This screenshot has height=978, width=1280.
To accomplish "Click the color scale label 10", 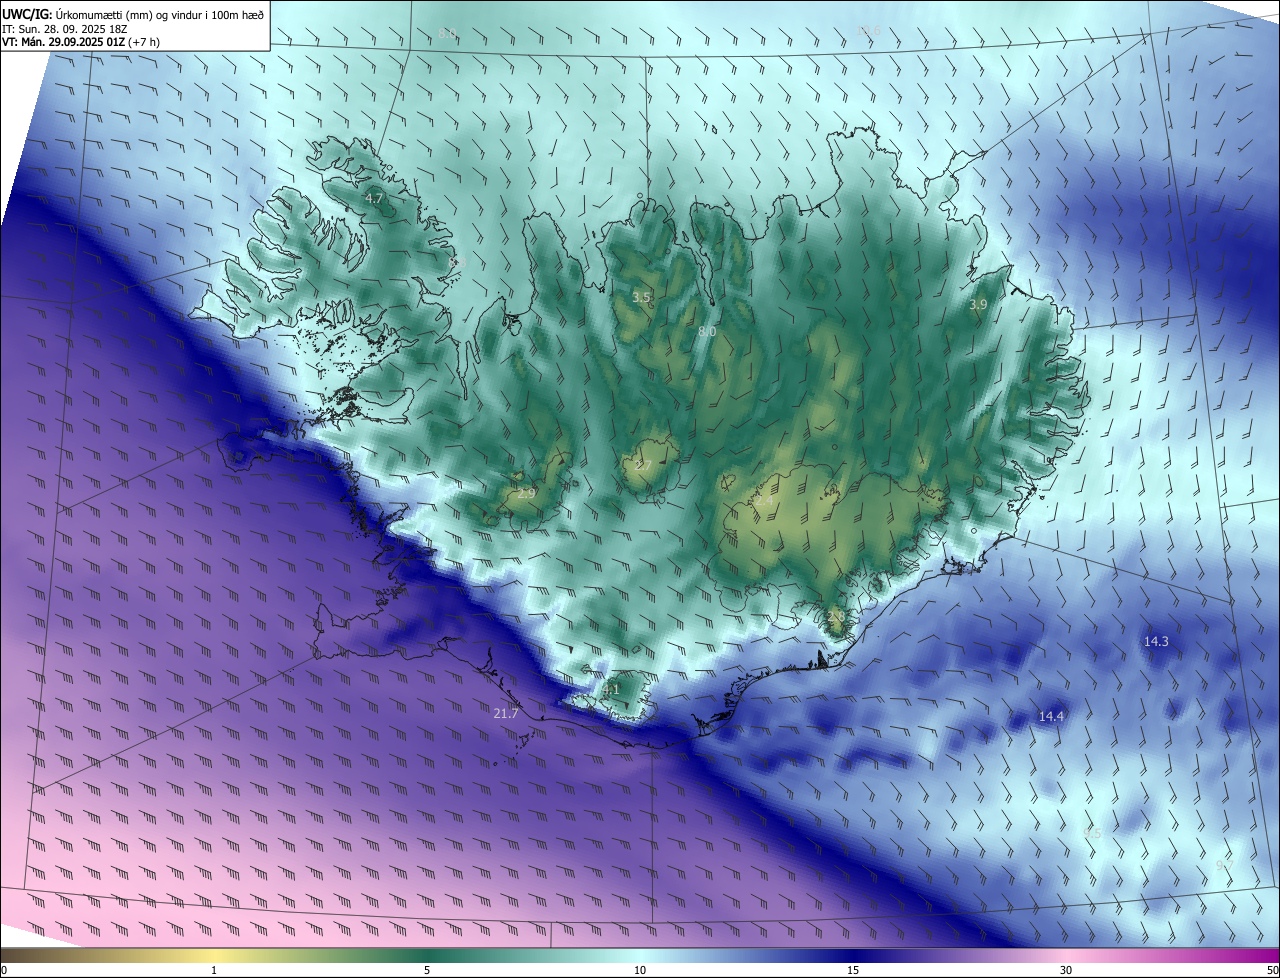I will [x=640, y=970].
